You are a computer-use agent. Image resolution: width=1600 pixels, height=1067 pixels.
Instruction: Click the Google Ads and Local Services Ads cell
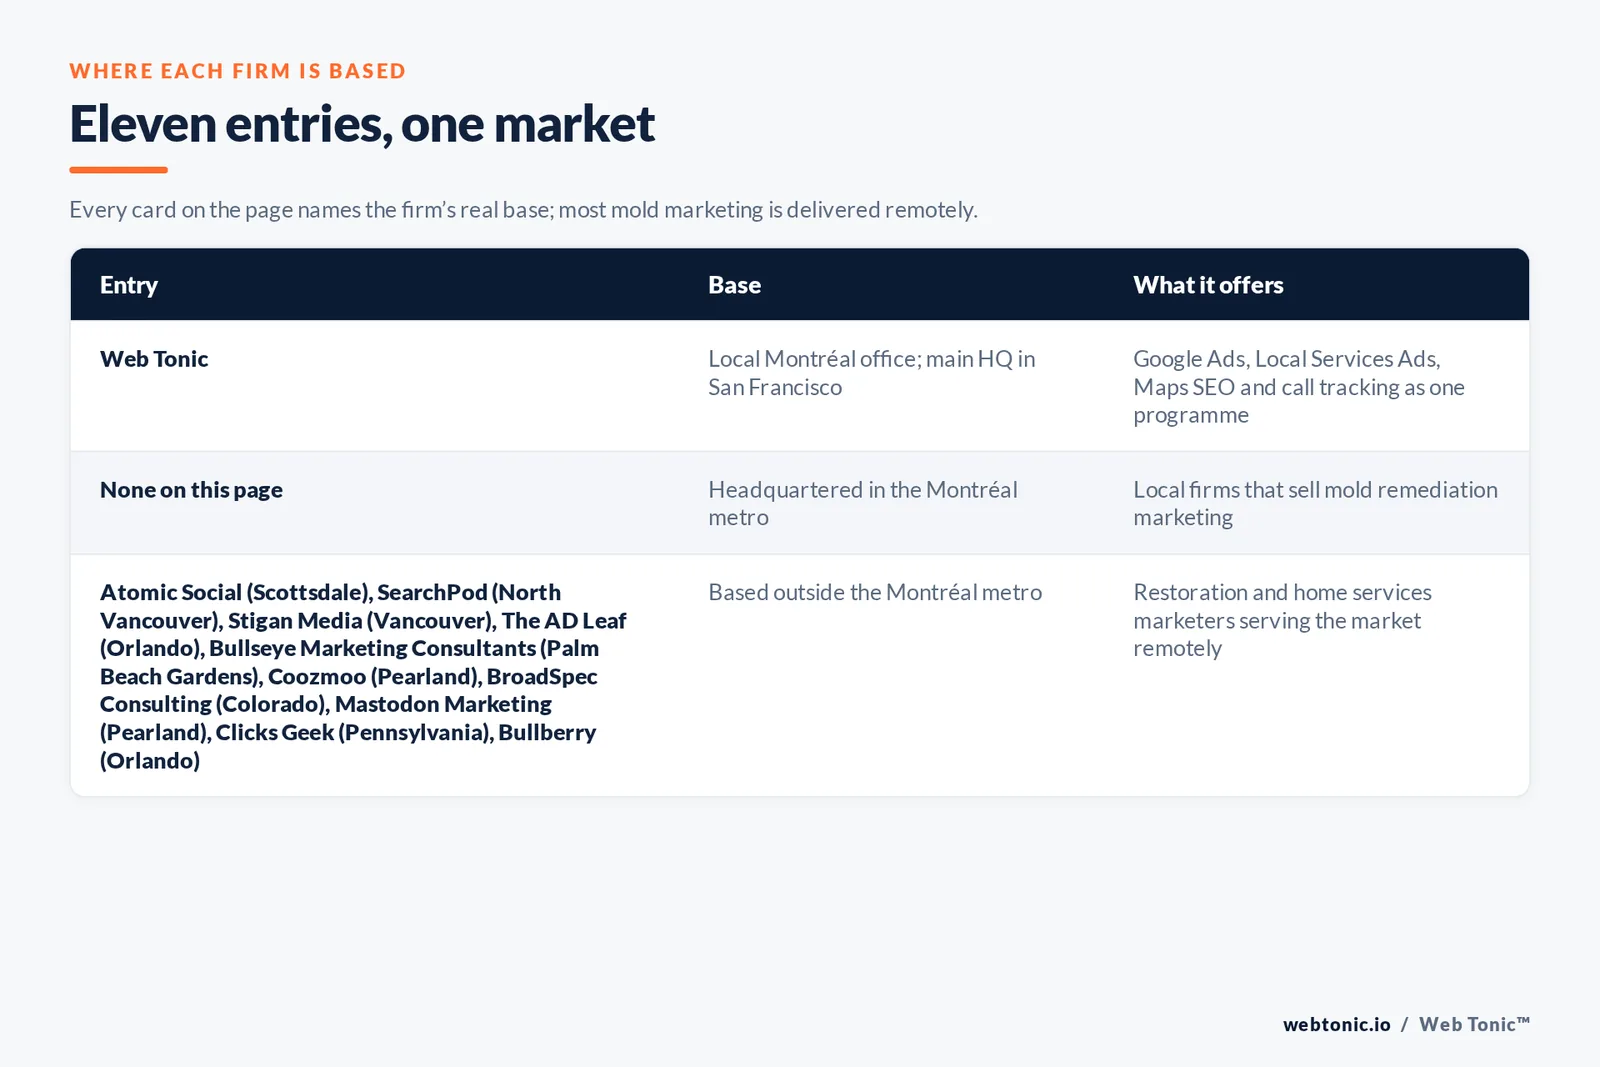pos(1299,387)
